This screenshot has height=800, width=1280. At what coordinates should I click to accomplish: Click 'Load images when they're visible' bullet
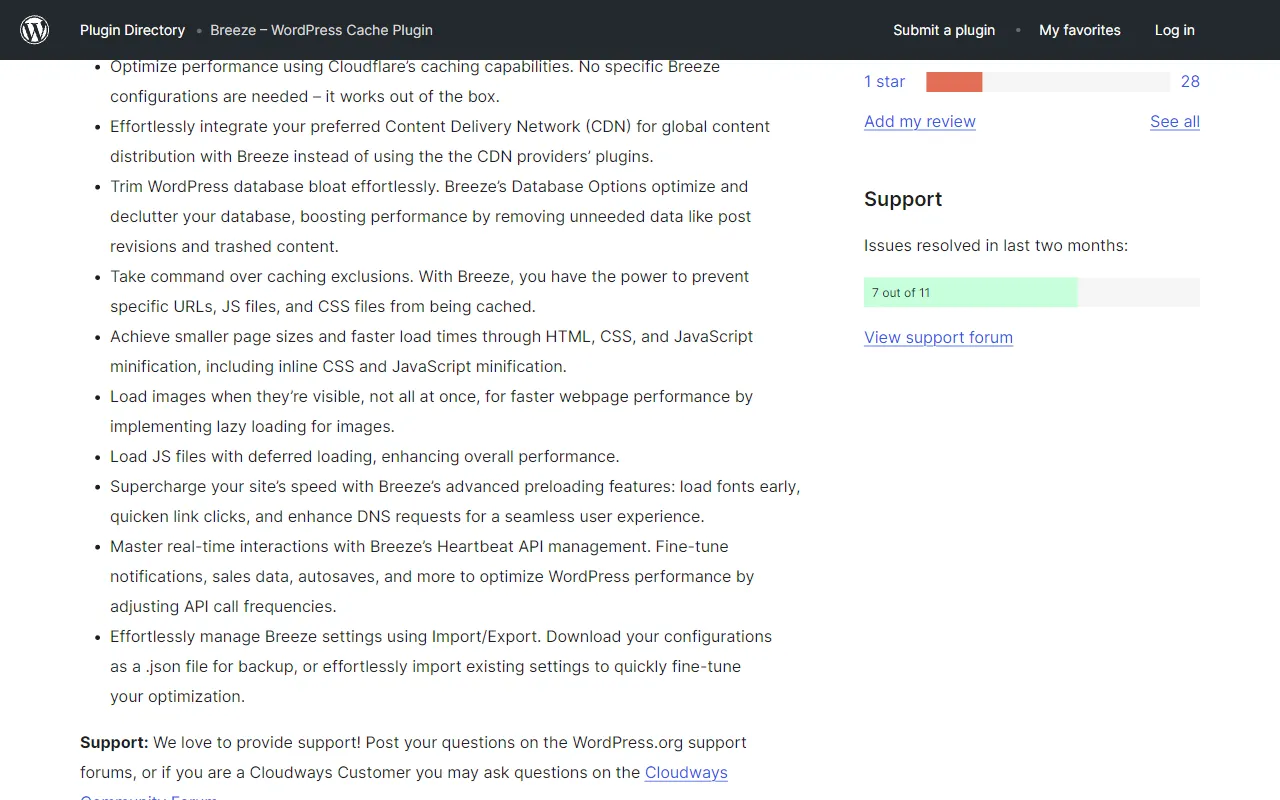tap(431, 412)
